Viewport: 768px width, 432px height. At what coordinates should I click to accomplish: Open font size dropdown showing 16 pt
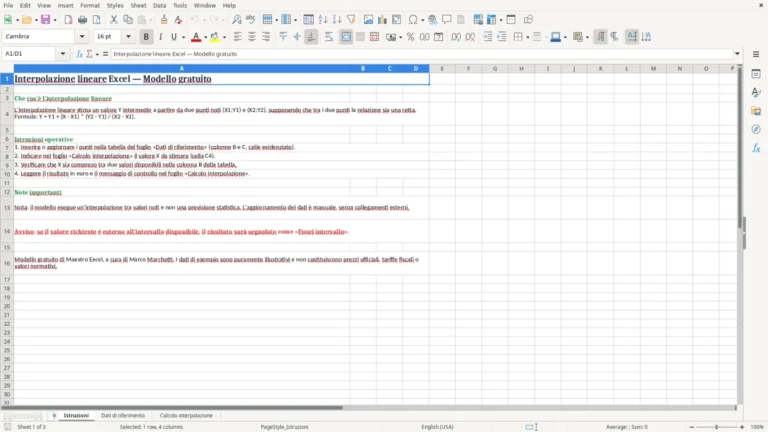click(x=128, y=37)
